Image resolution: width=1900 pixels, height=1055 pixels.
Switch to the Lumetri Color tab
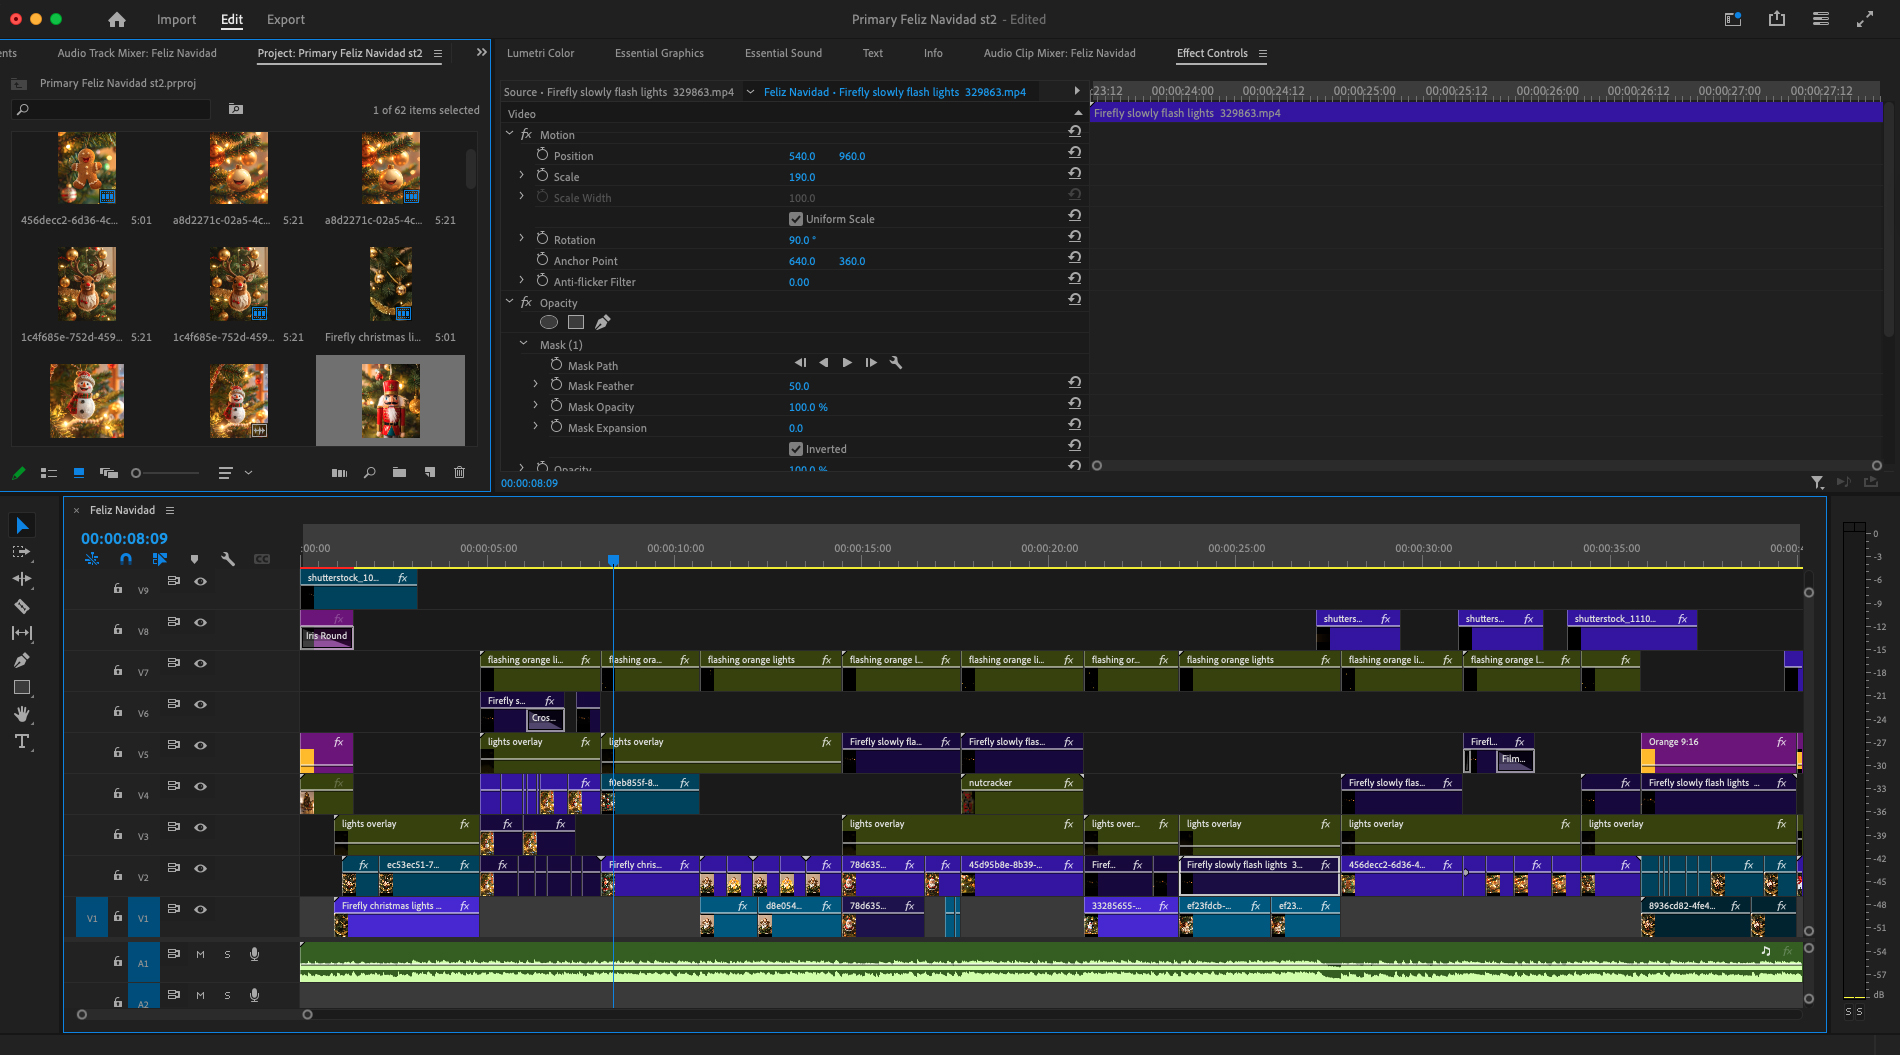tap(540, 53)
